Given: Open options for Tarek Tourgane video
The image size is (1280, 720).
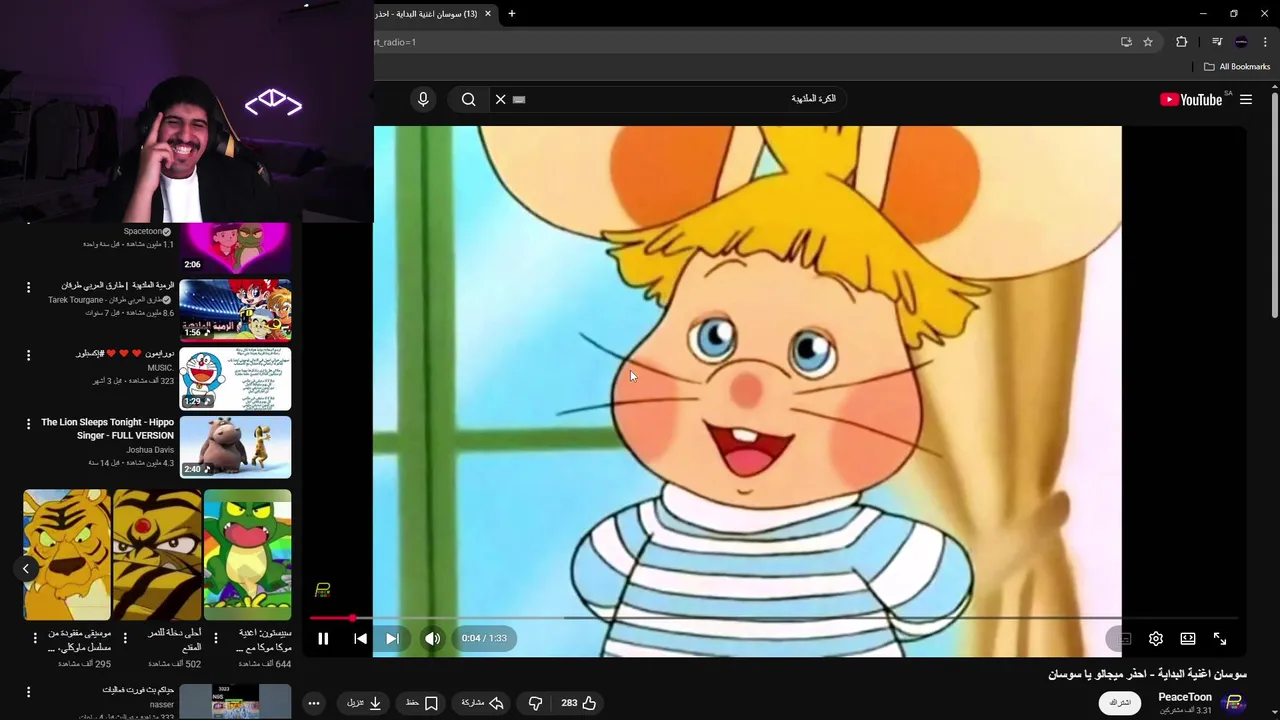Looking at the screenshot, I should click(x=28, y=287).
